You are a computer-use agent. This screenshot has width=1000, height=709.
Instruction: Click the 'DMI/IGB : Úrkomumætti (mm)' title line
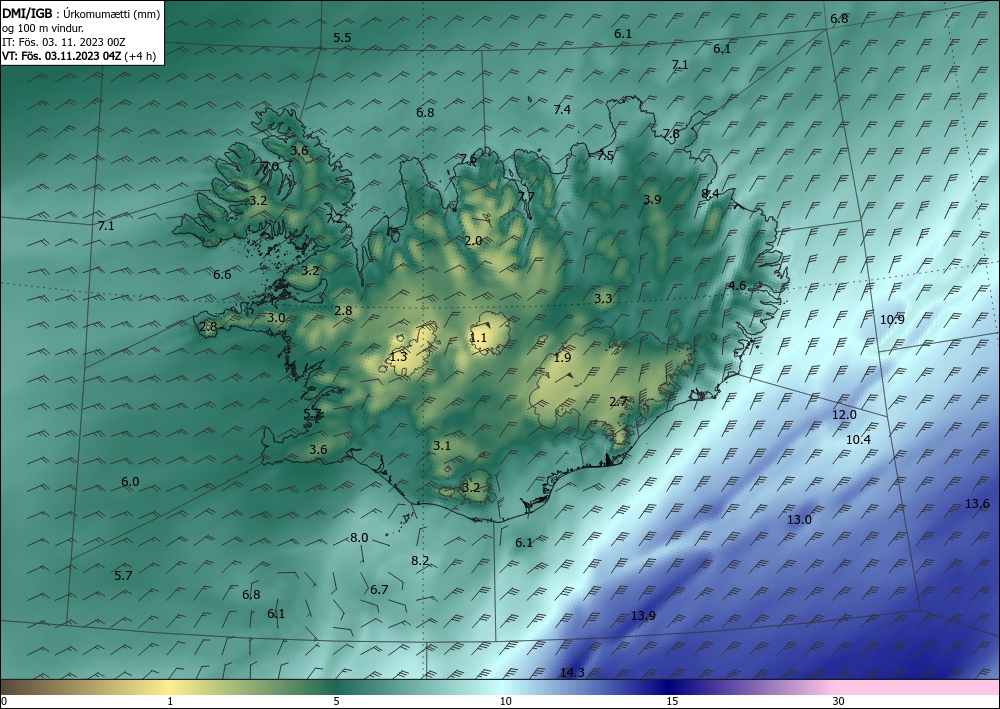[81, 14]
